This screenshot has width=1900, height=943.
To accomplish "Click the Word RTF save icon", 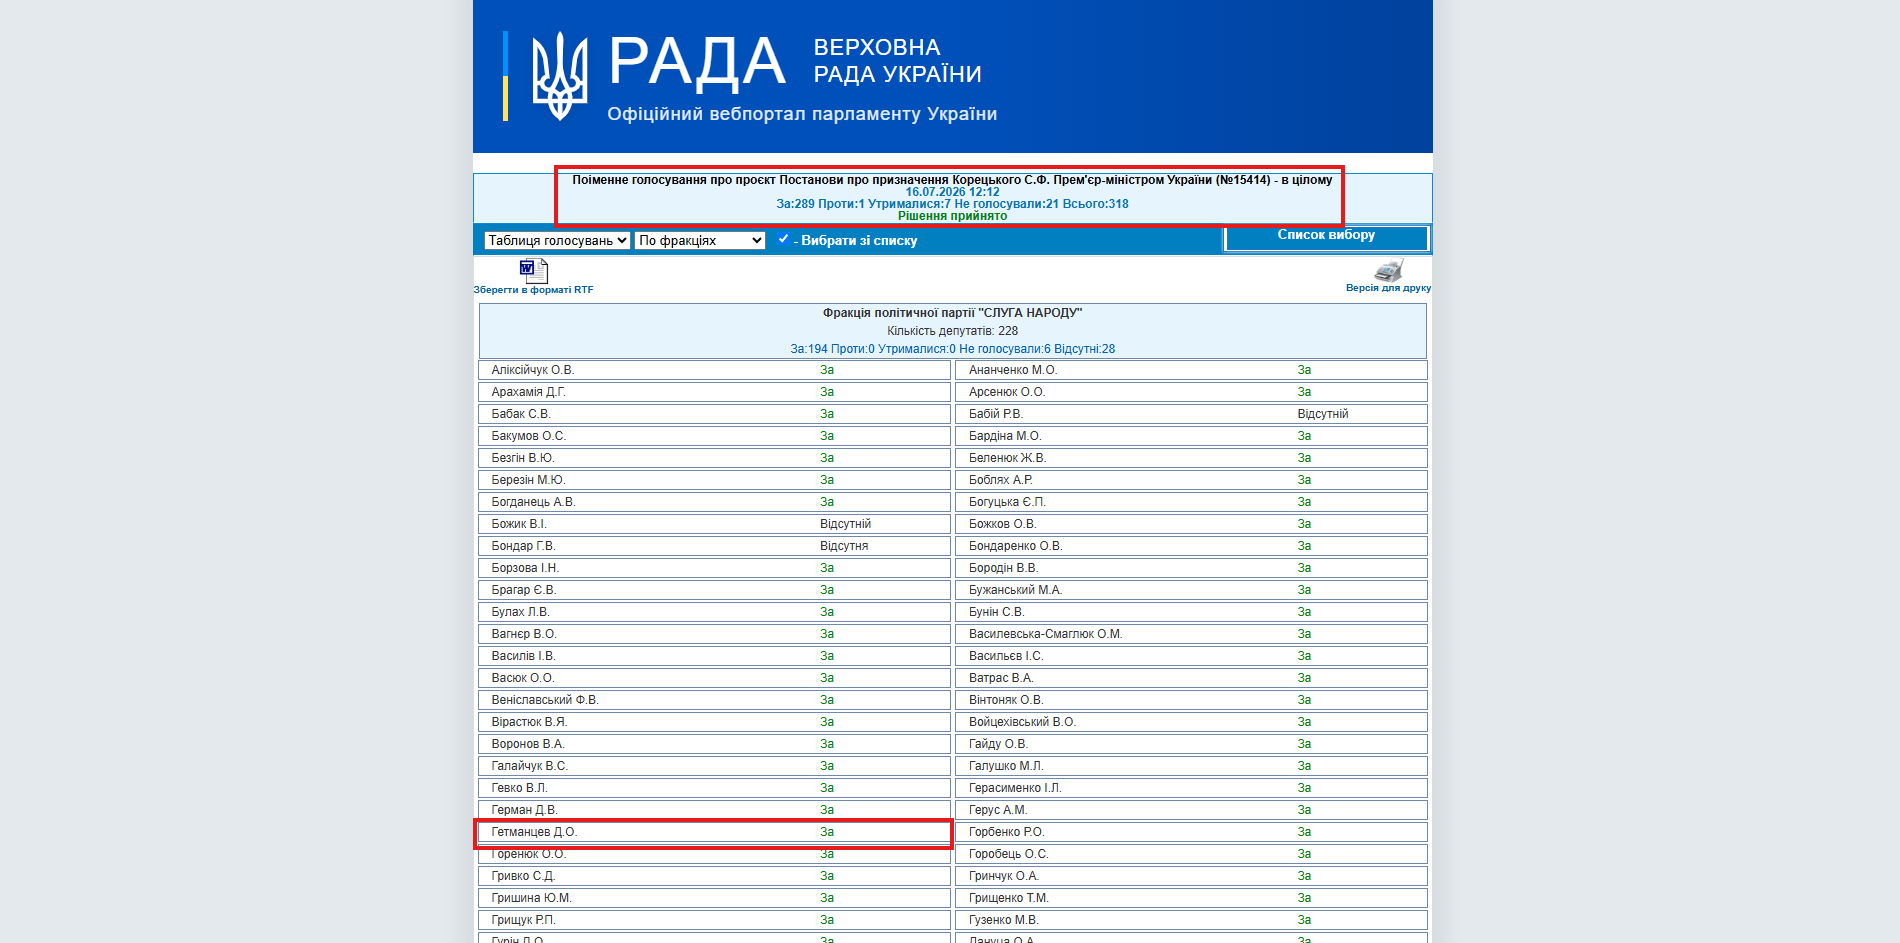I will (533, 270).
